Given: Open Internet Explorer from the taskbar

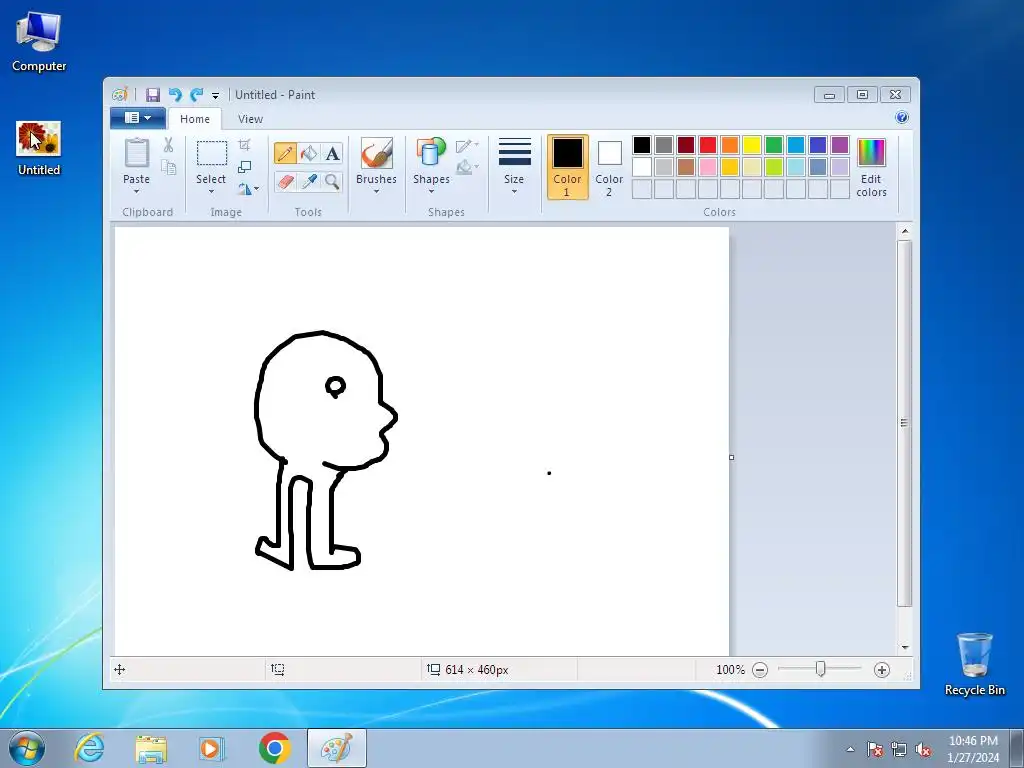Looking at the screenshot, I should [x=89, y=748].
